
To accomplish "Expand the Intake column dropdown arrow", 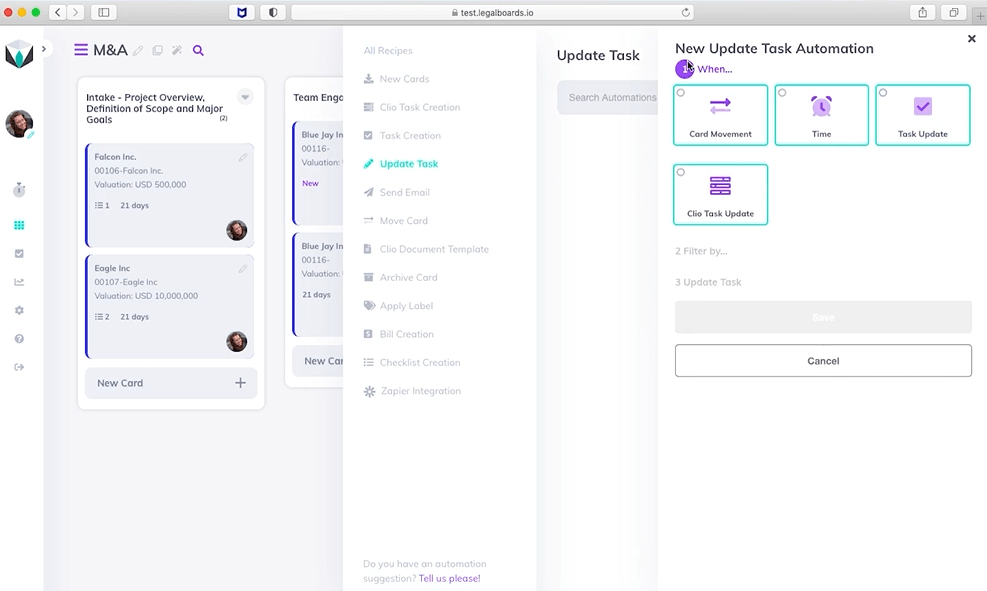I will (x=245, y=97).
